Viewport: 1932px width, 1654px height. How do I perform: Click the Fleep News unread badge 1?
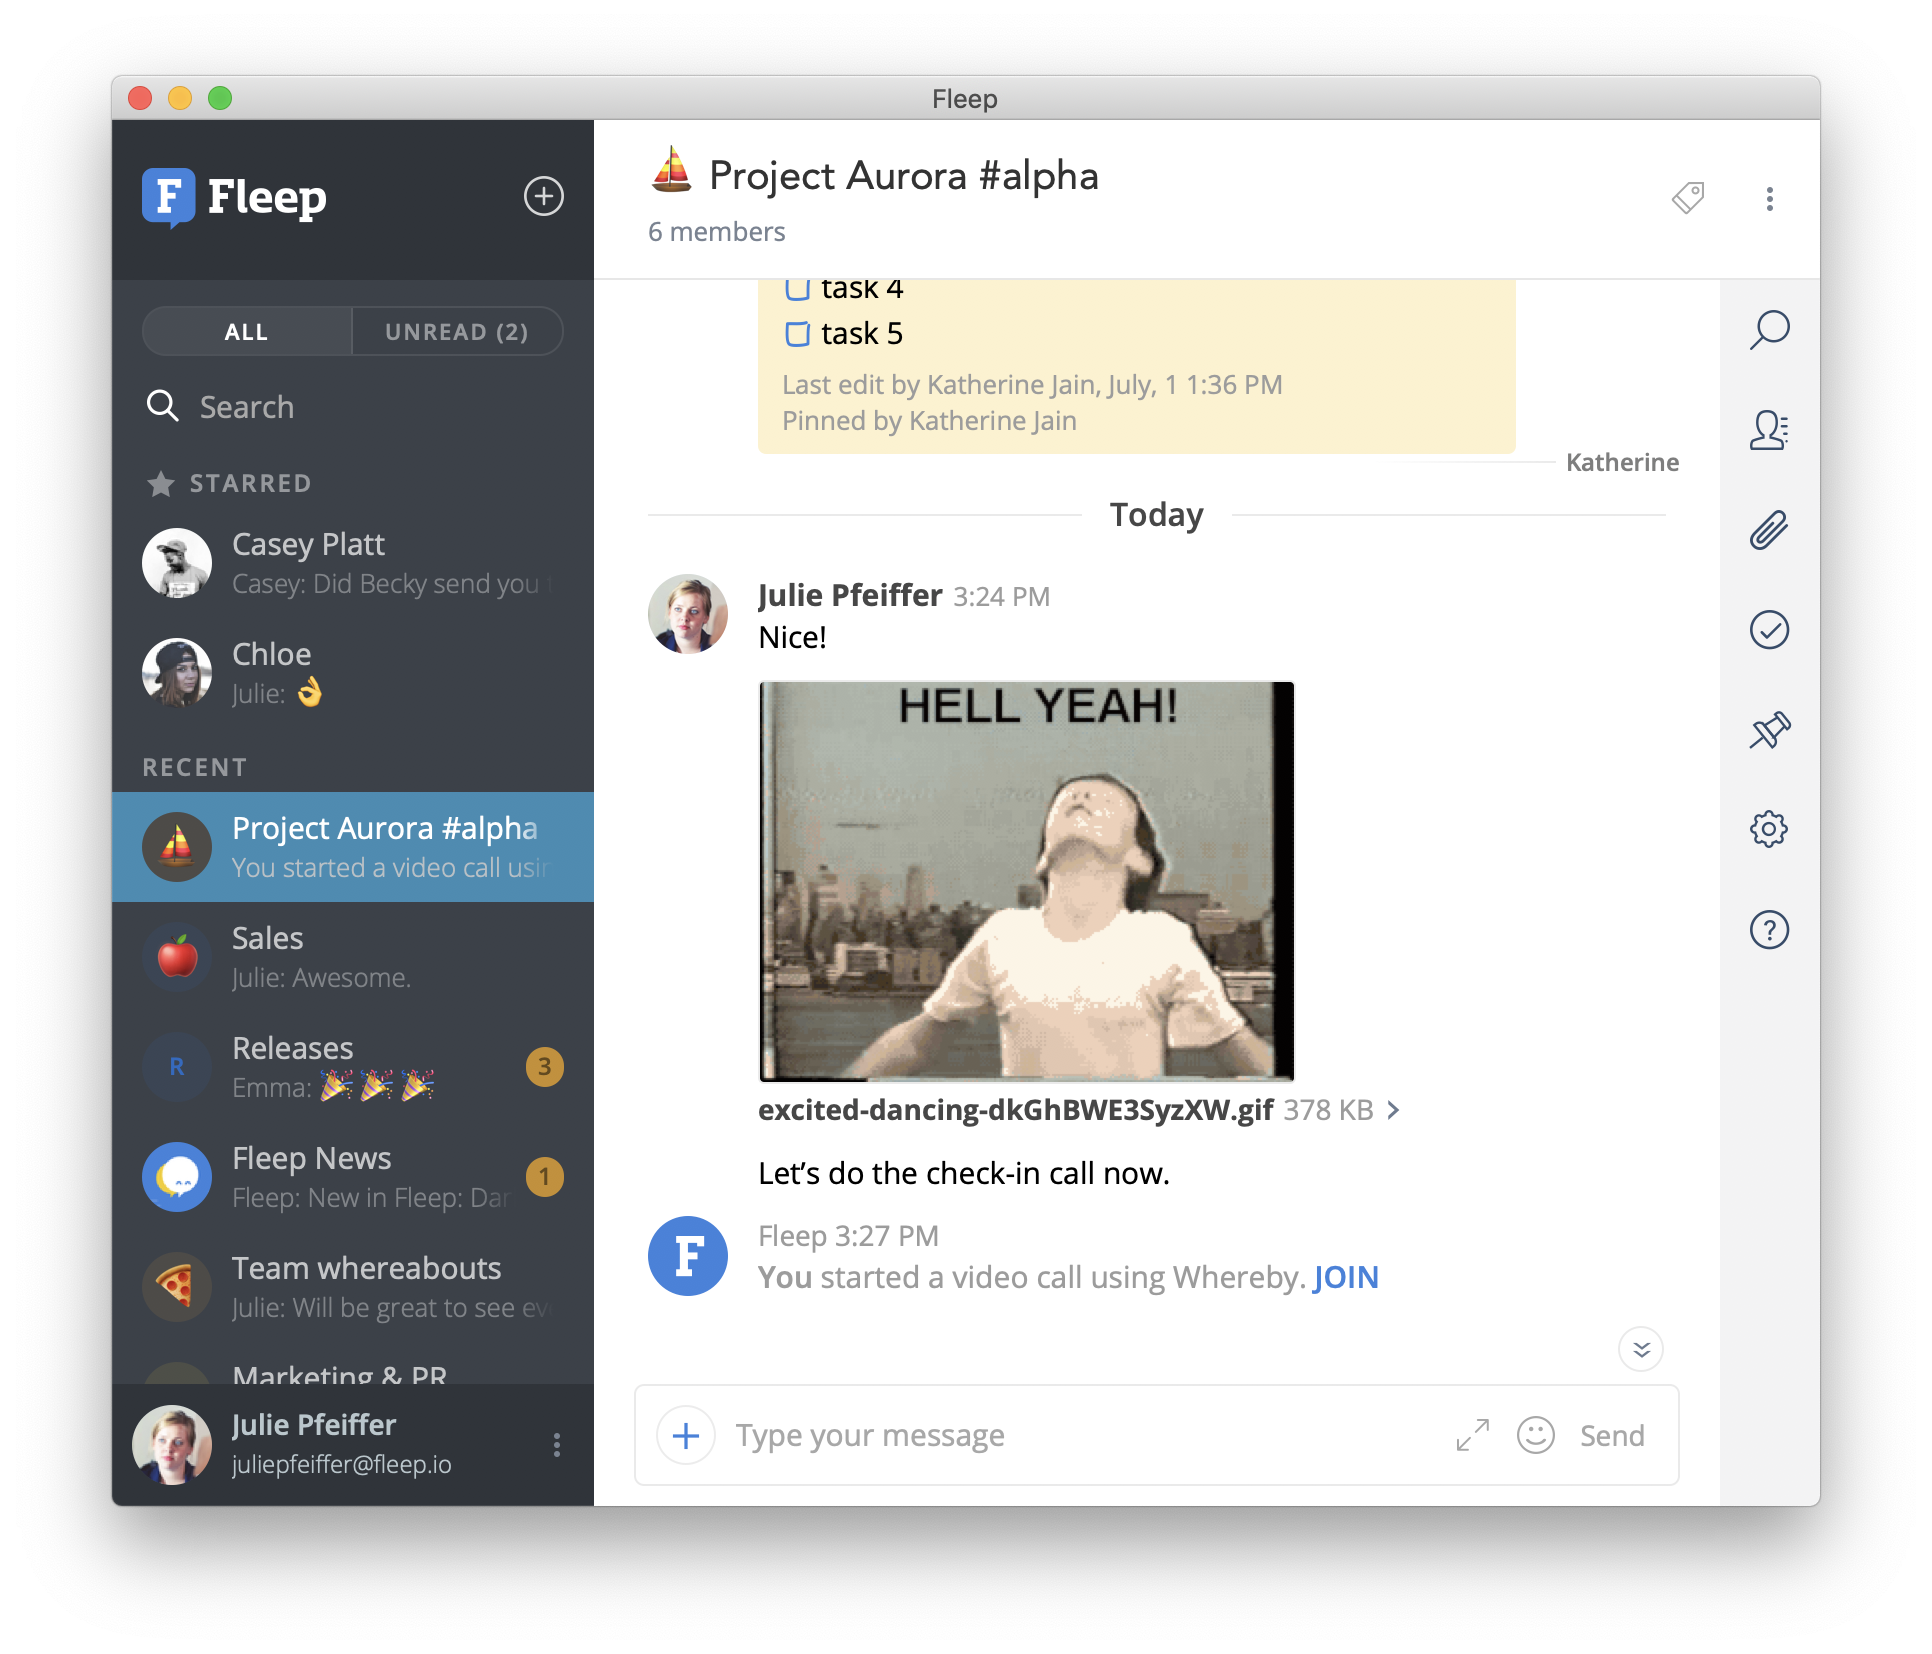click(x=544, y=1176)
